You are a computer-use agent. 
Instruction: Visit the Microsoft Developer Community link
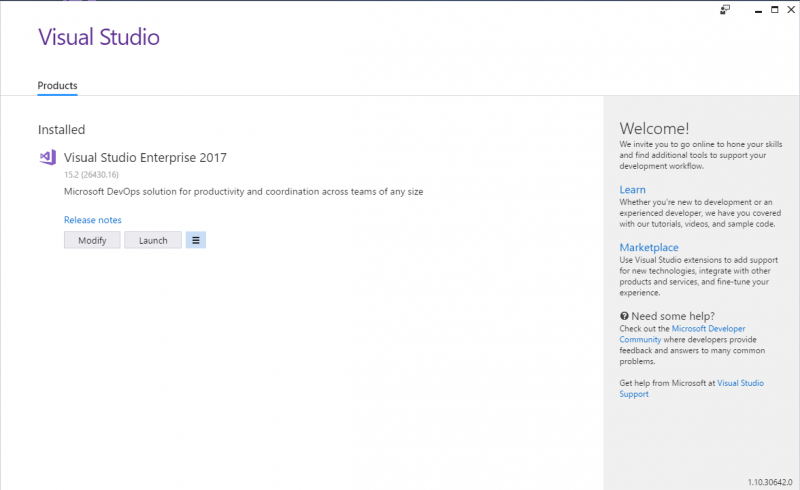[x=708, y=329]
